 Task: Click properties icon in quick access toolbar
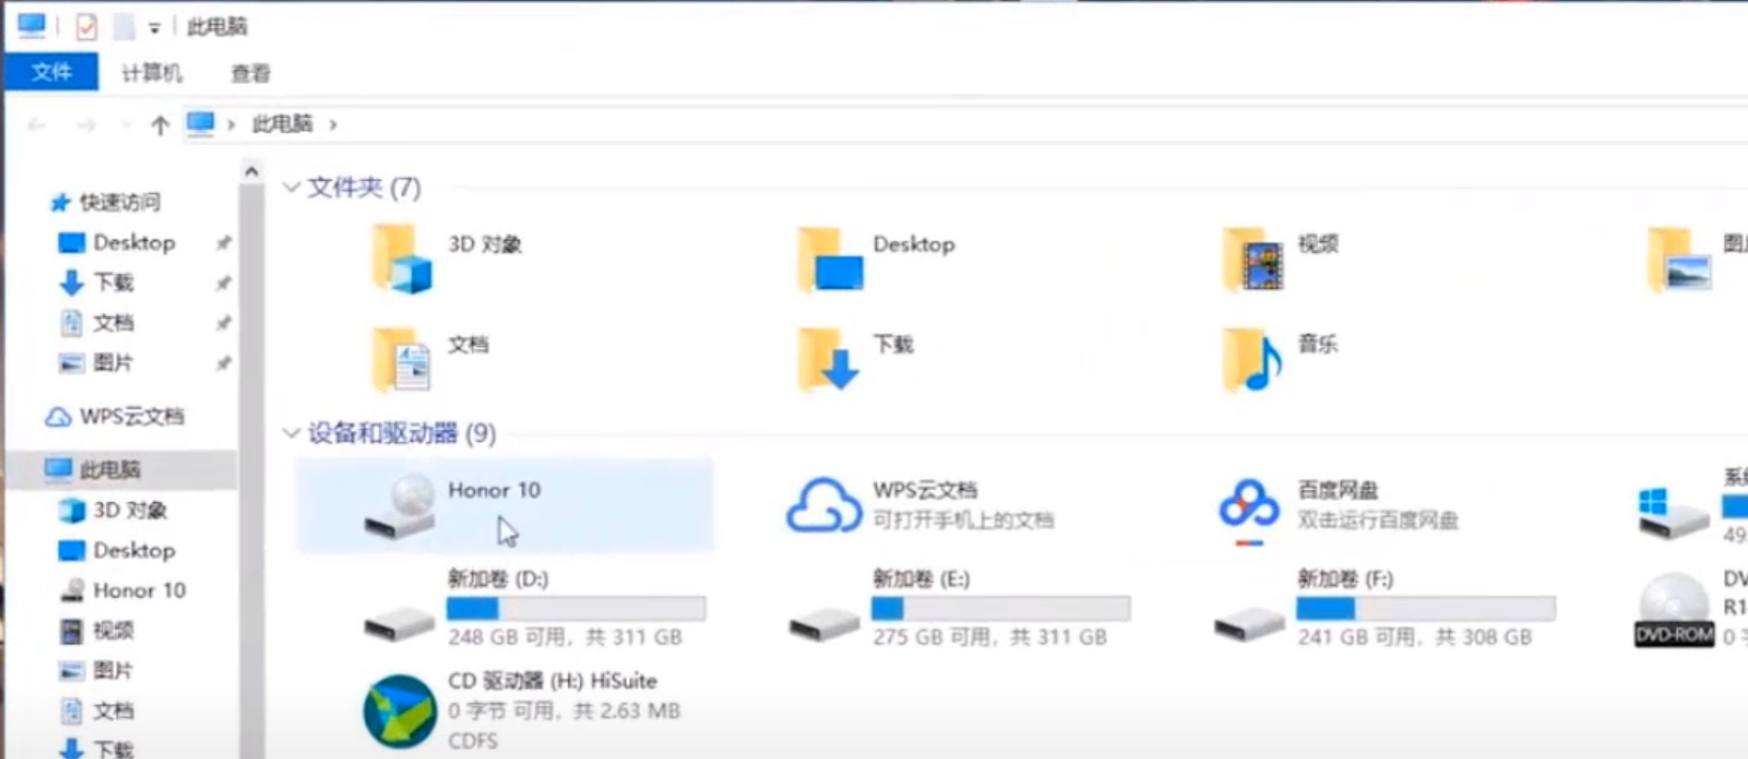[x=87, y=27]
